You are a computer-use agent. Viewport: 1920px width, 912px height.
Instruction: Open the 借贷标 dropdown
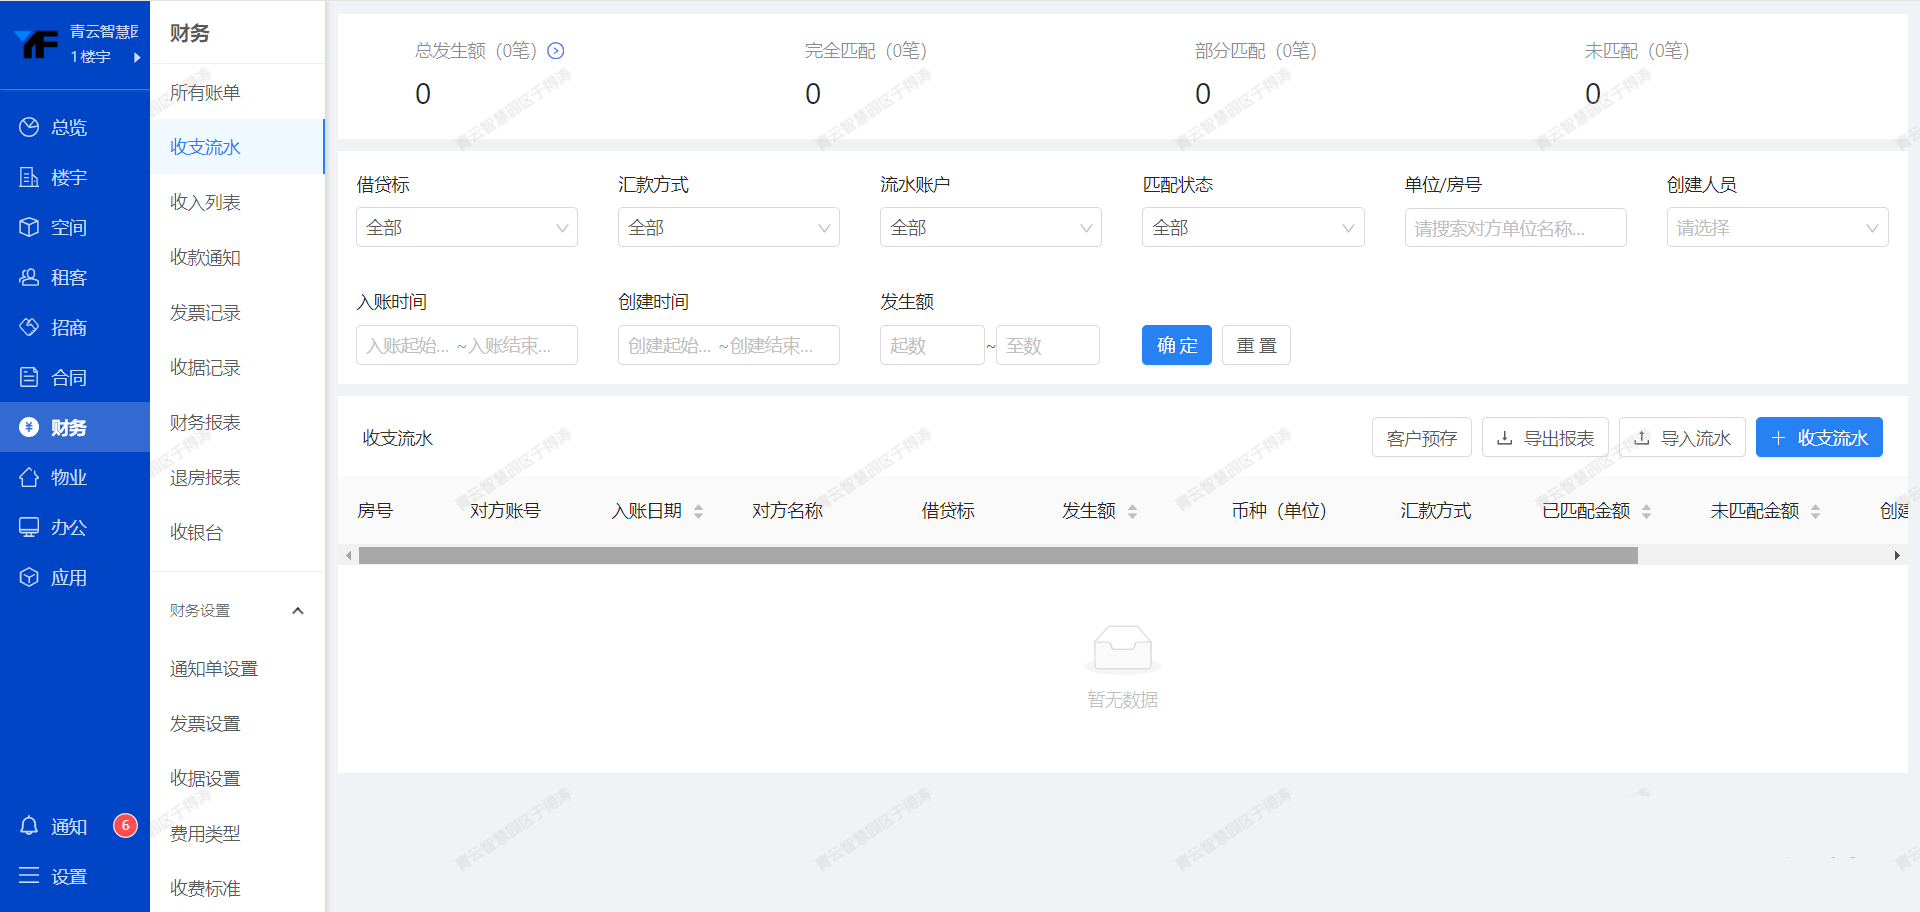(x=466, y=228)
